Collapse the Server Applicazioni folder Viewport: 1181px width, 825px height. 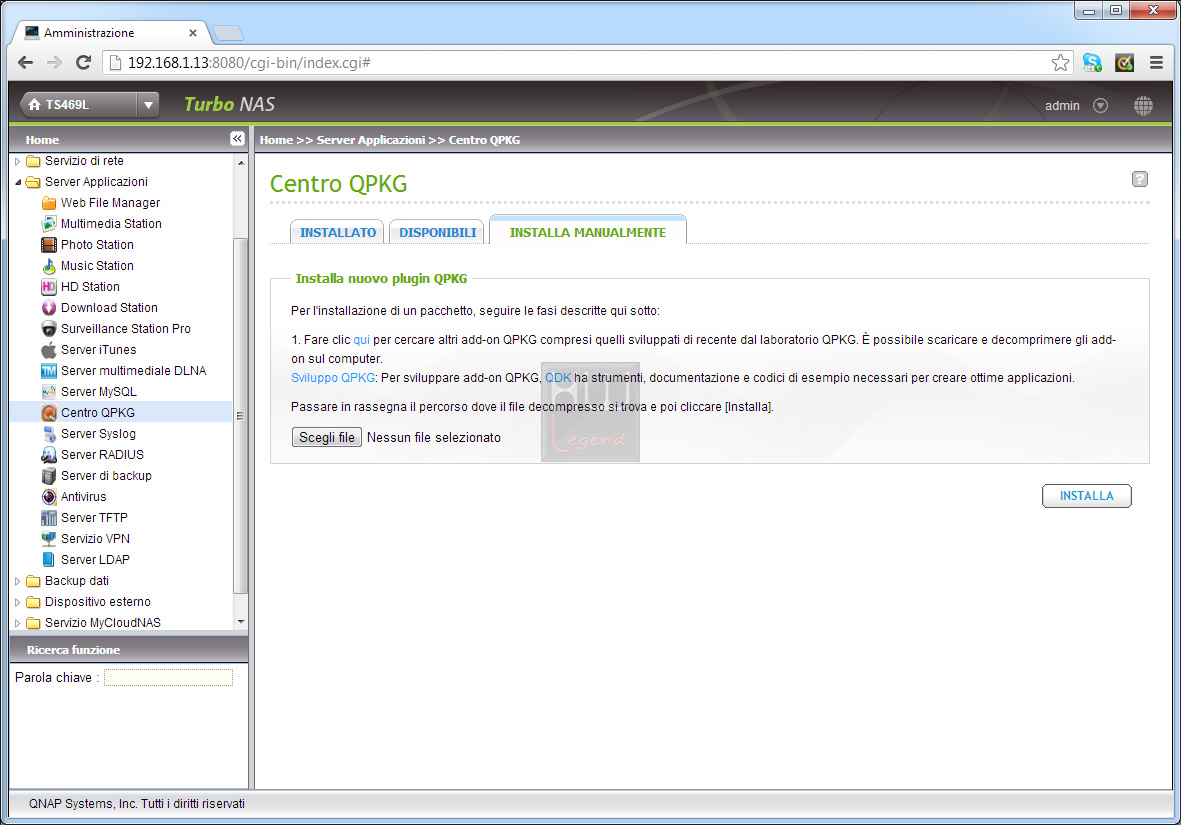18,182
